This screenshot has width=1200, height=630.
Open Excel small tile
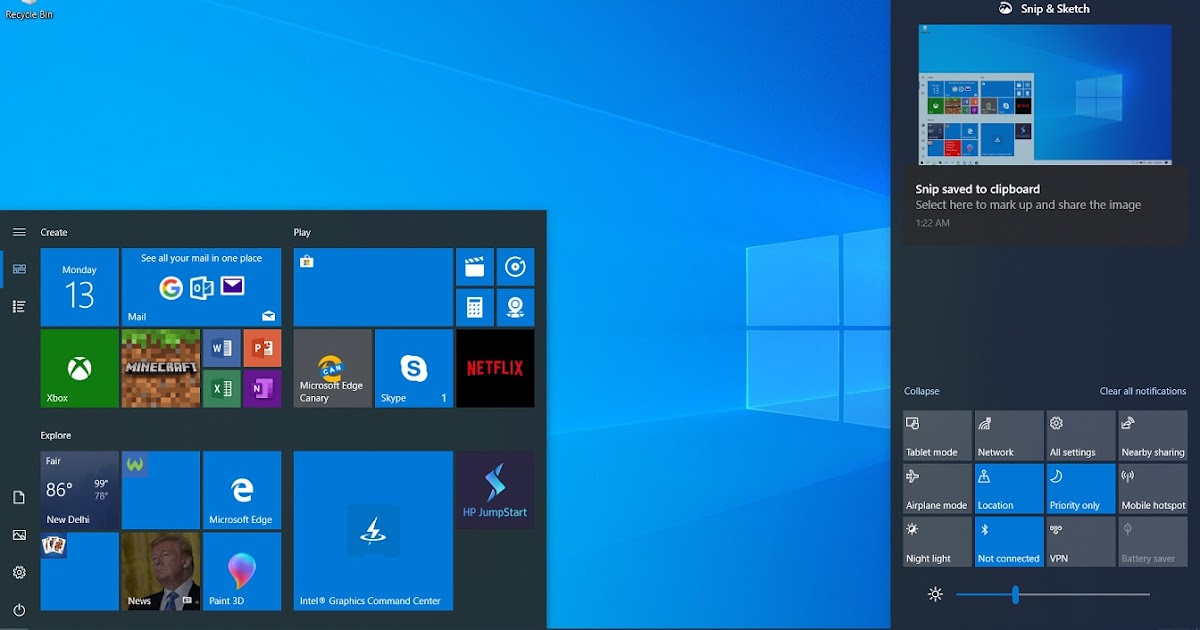(x=222, y=388)
